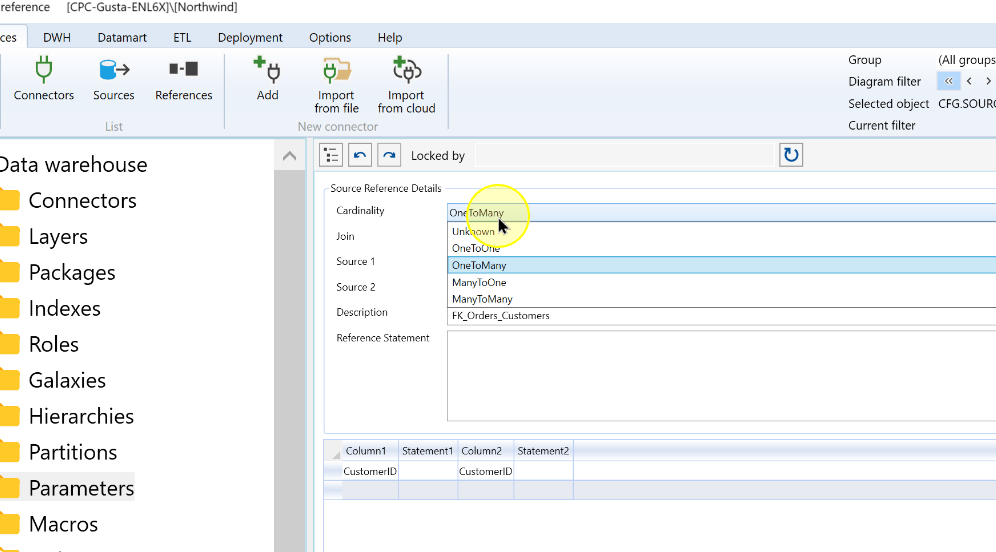Redo the last change
The height and width of the screenshot is (552, 996).
point(389,155)
